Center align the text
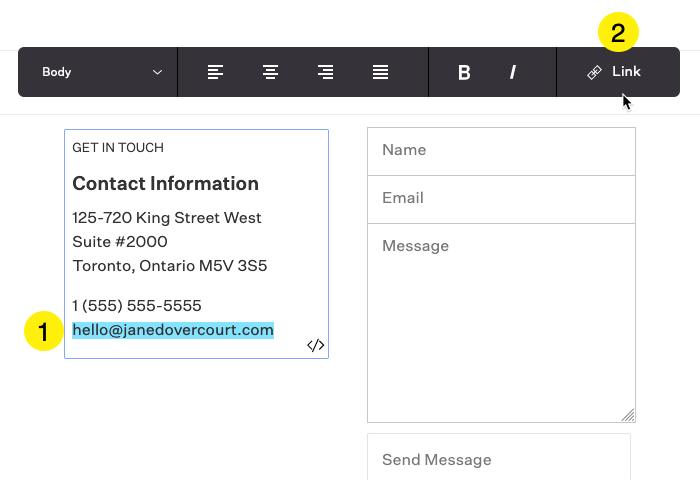The image size is (700, 480). coord(270,72)
